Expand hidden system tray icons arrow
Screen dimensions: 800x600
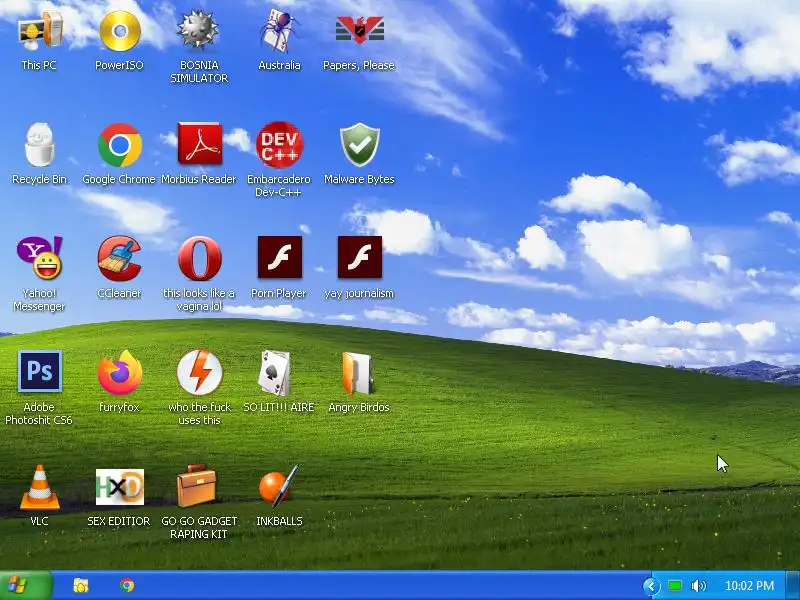(x=651, y=586)
